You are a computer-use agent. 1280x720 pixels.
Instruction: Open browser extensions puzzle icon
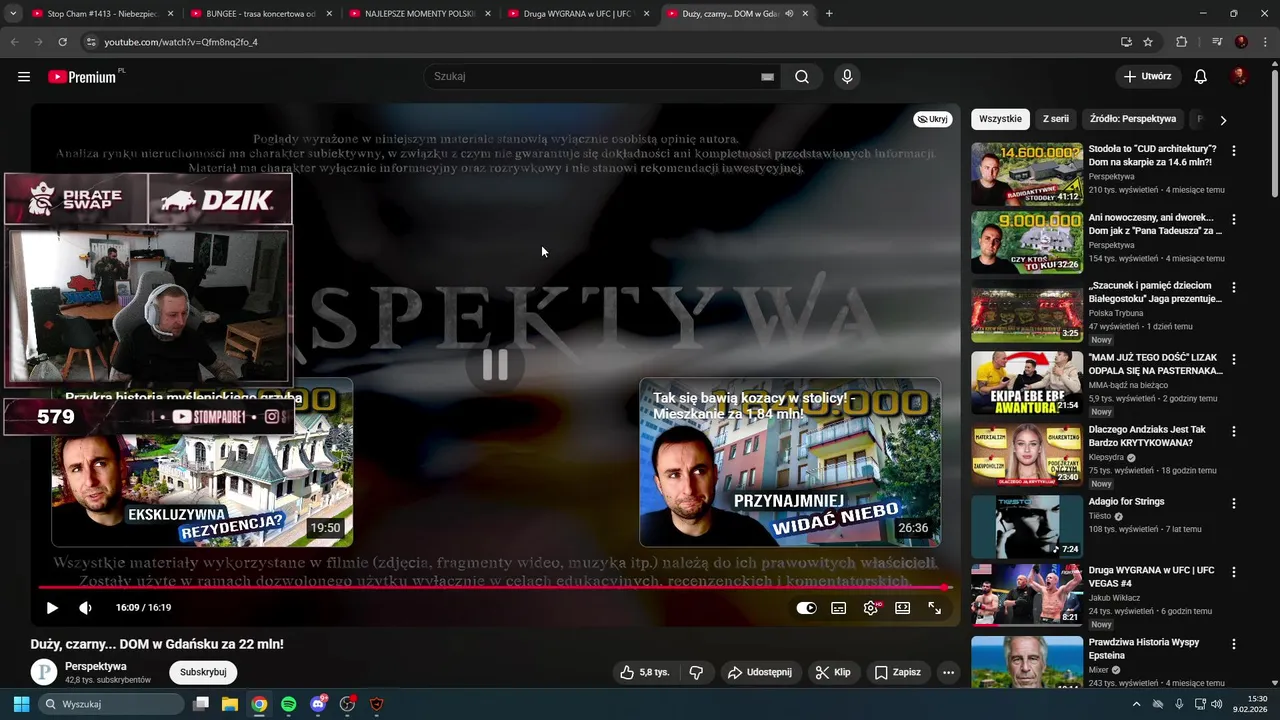tap(1182, 42)
